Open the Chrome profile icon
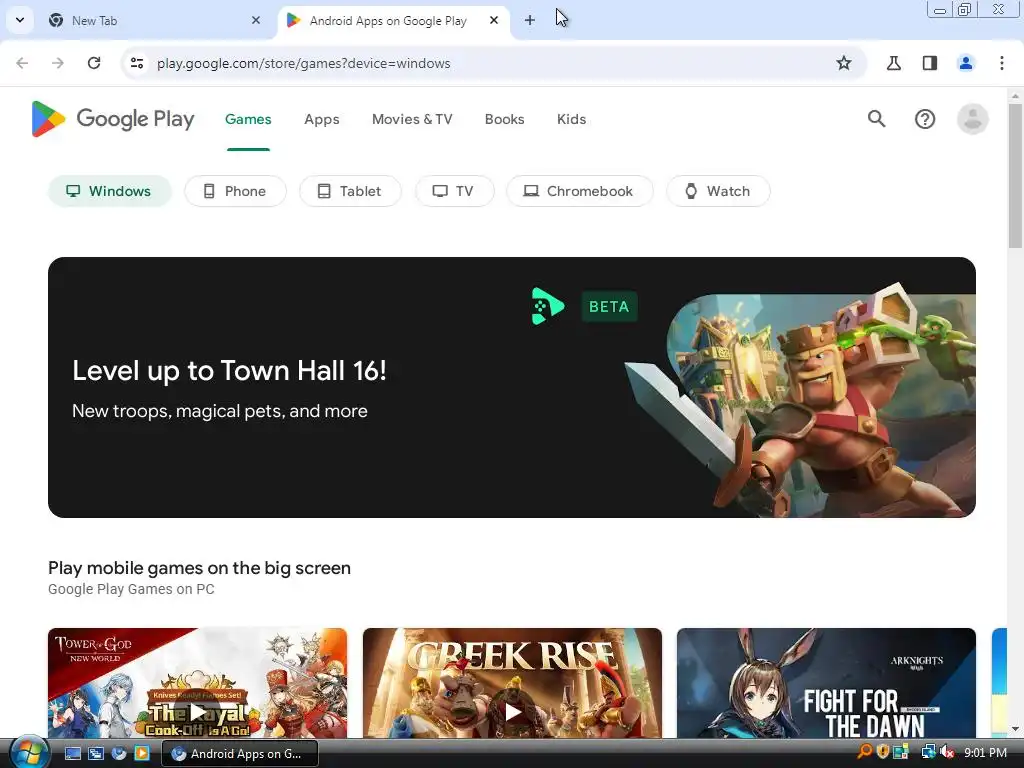 pyautogui.click(x=966, y=63)
